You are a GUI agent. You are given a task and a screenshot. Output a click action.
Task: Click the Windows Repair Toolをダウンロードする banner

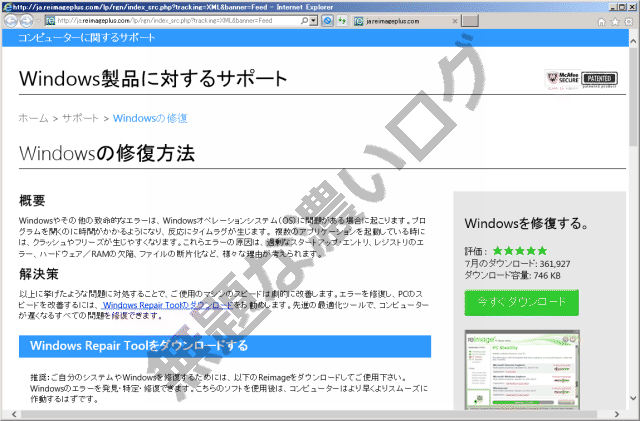225,346
